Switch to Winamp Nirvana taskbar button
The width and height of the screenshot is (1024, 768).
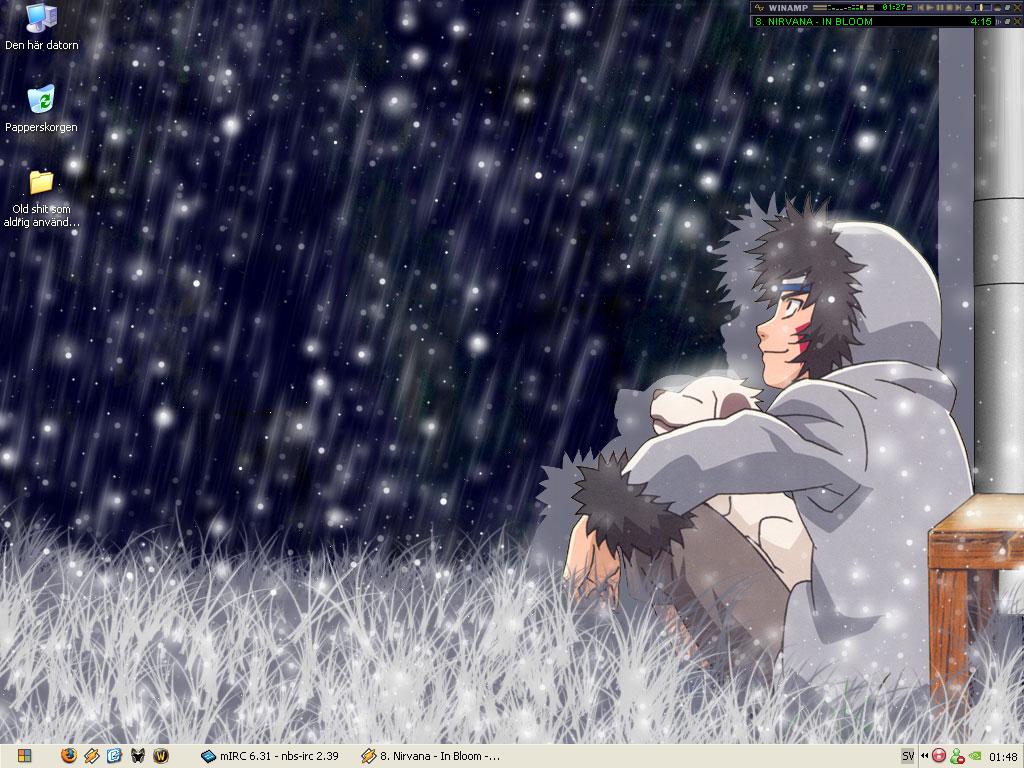click(x=431, y=756)
